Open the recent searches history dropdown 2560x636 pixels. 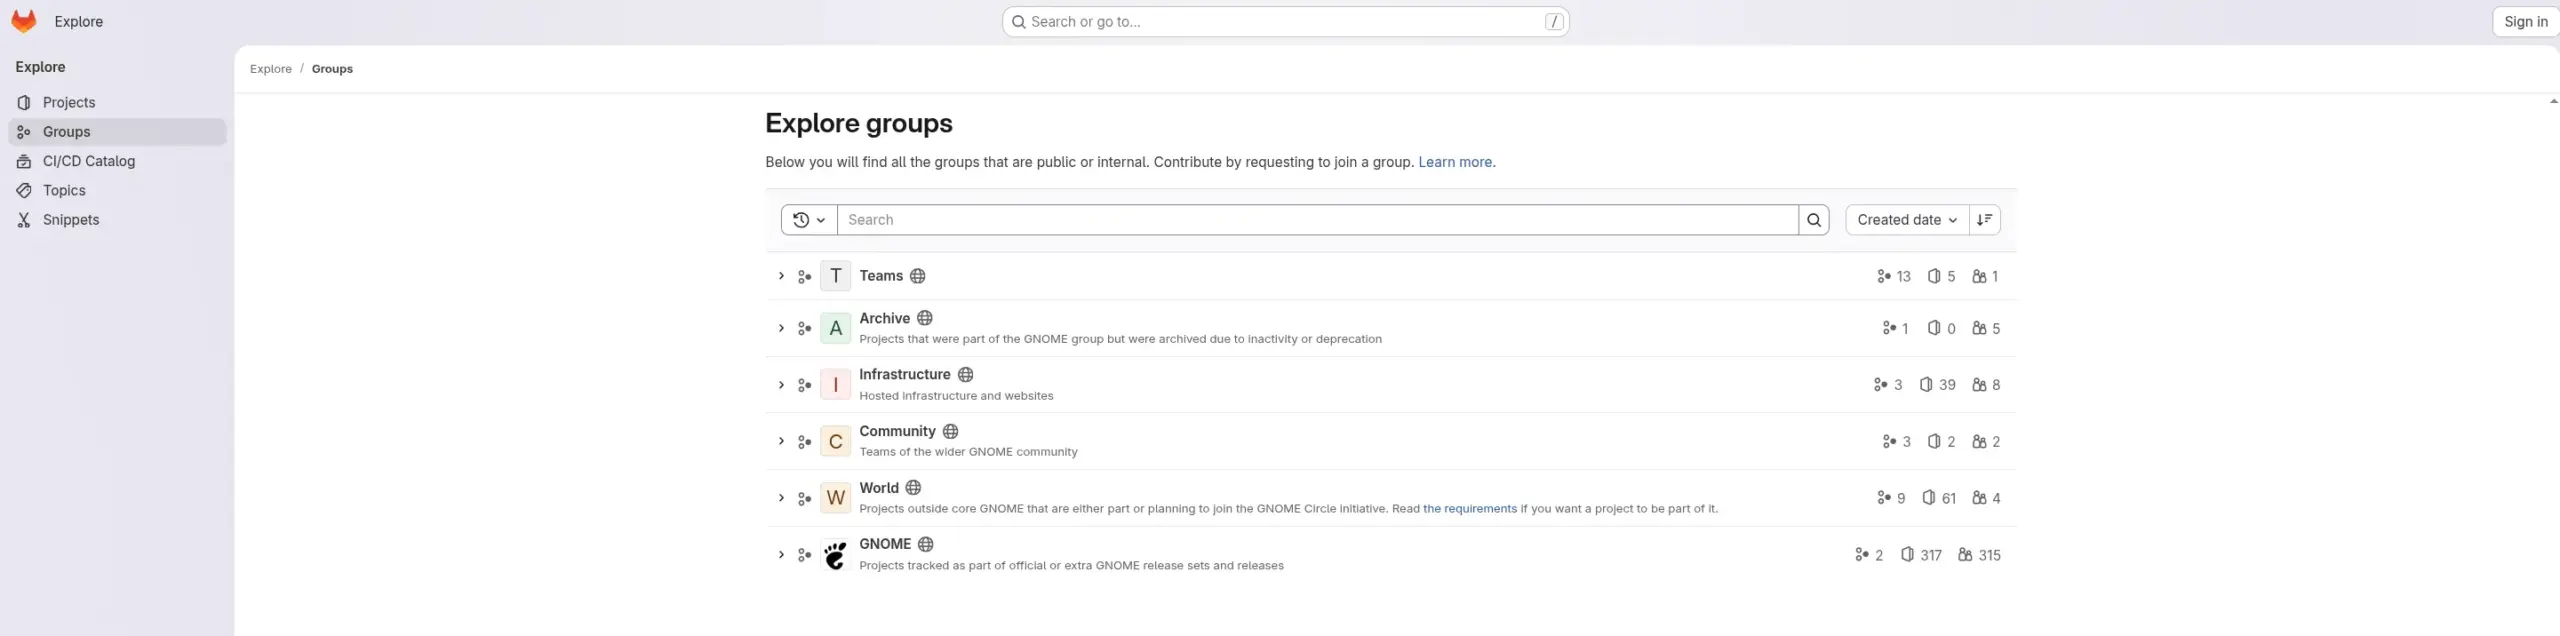click(x=808, y=220)
